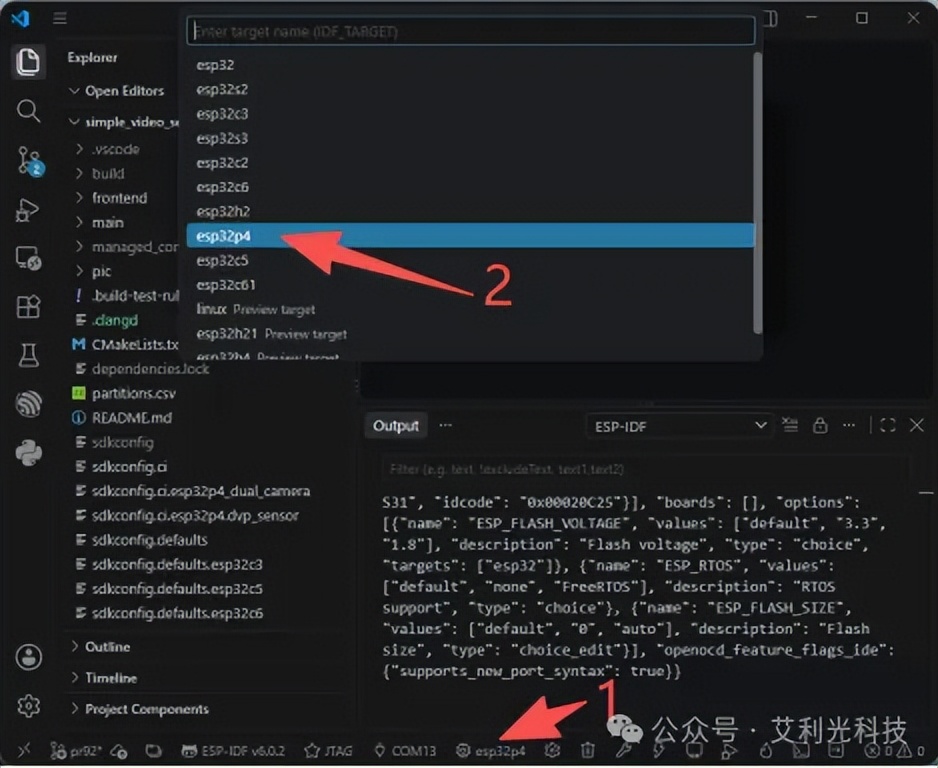Open README.md file

(122, 417)
